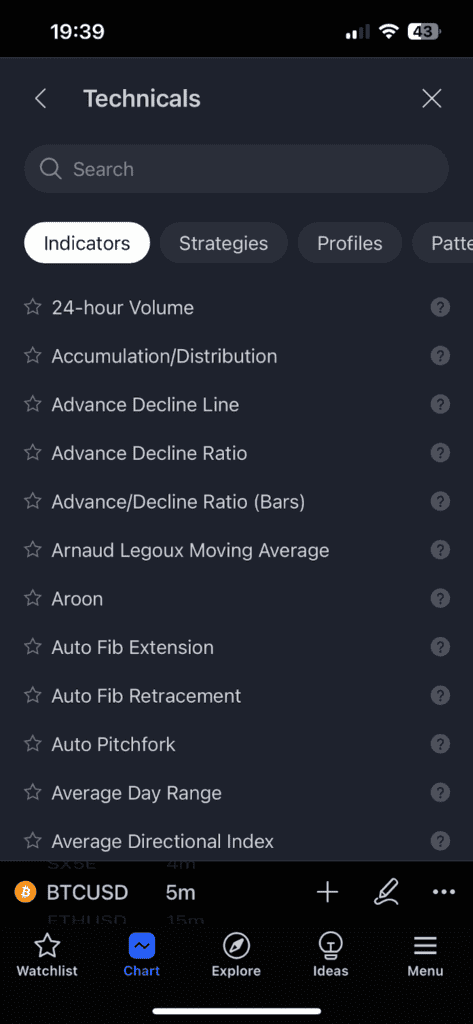Switch to the Strategies tab
This screenshot has width=473, height=1024.
(223, 244)
